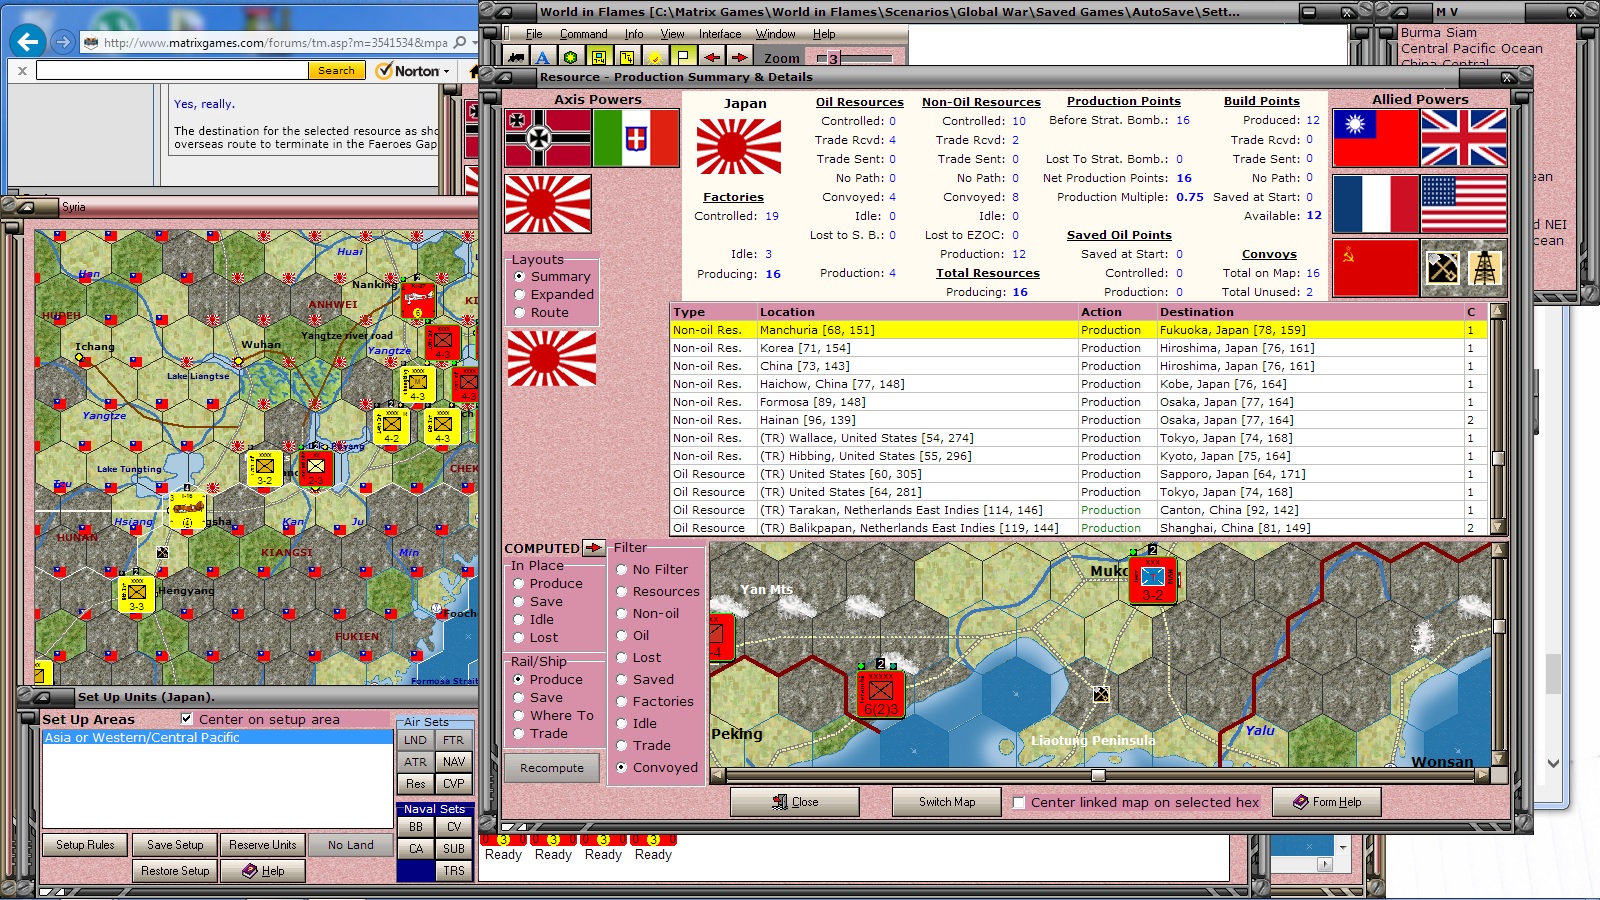The height and width of the screenshot is (900, 1600).
Task: Click the FTR button in Air Sets
Action: point(454,740)
